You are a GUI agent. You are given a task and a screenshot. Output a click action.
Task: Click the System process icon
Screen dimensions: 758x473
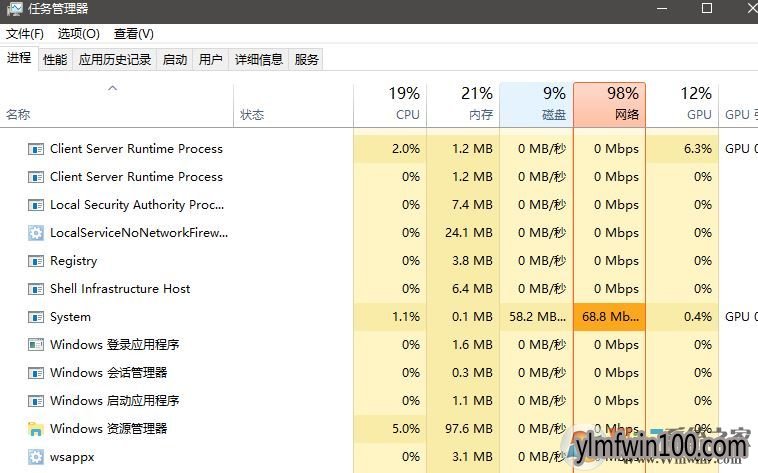[36, 317]
